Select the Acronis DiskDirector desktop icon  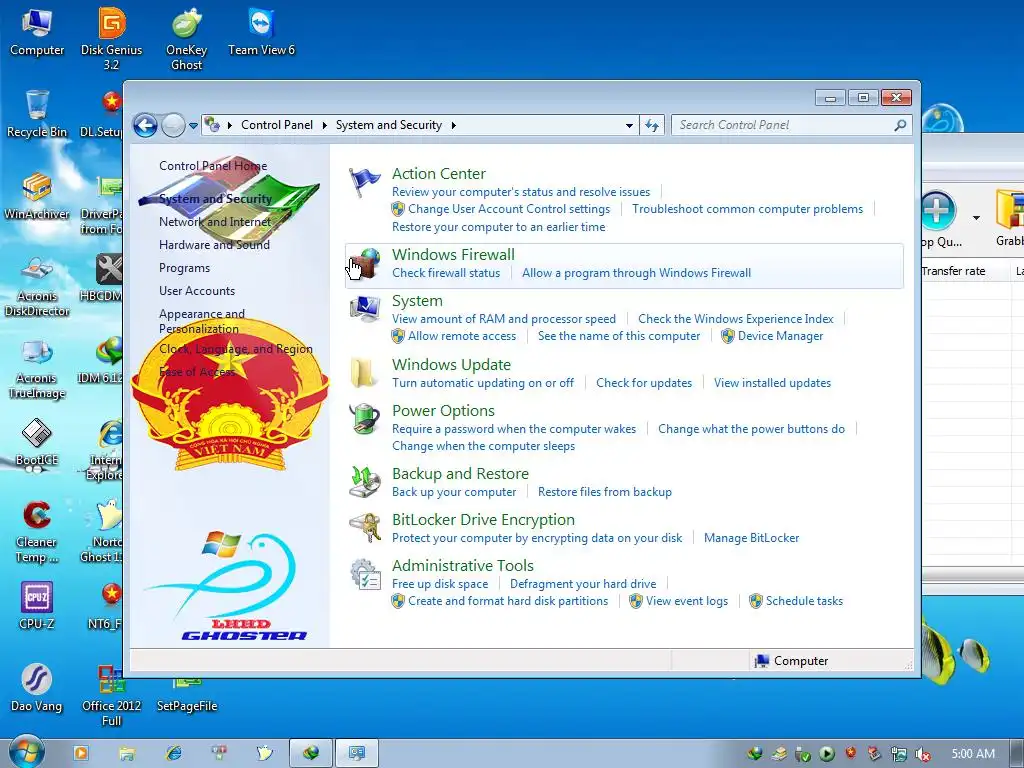(37, 285)
